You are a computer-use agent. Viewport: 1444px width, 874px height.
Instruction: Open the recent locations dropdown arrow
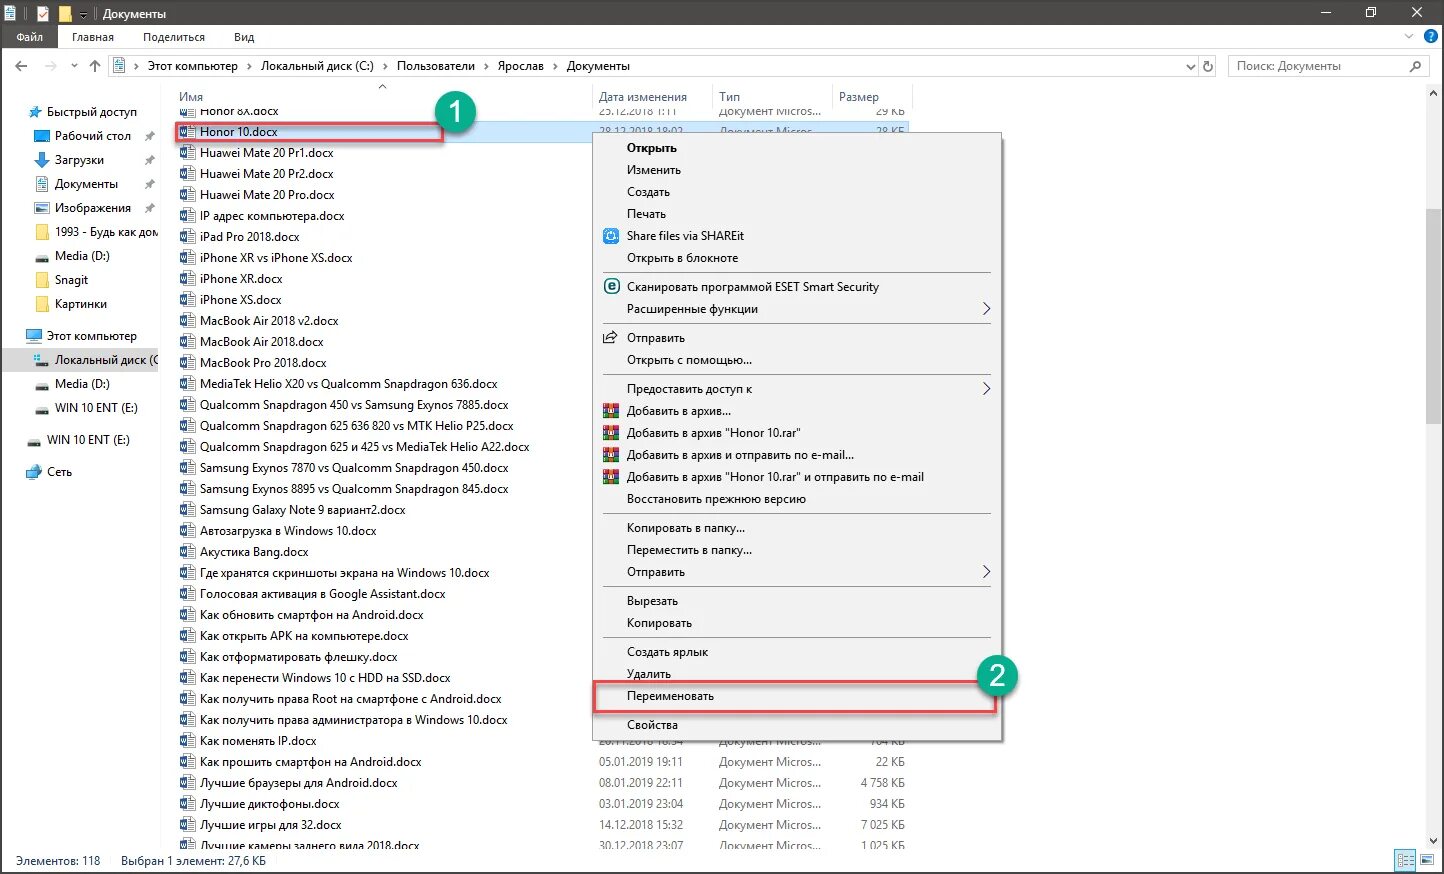pyautogui.click(x=74, y=66)
